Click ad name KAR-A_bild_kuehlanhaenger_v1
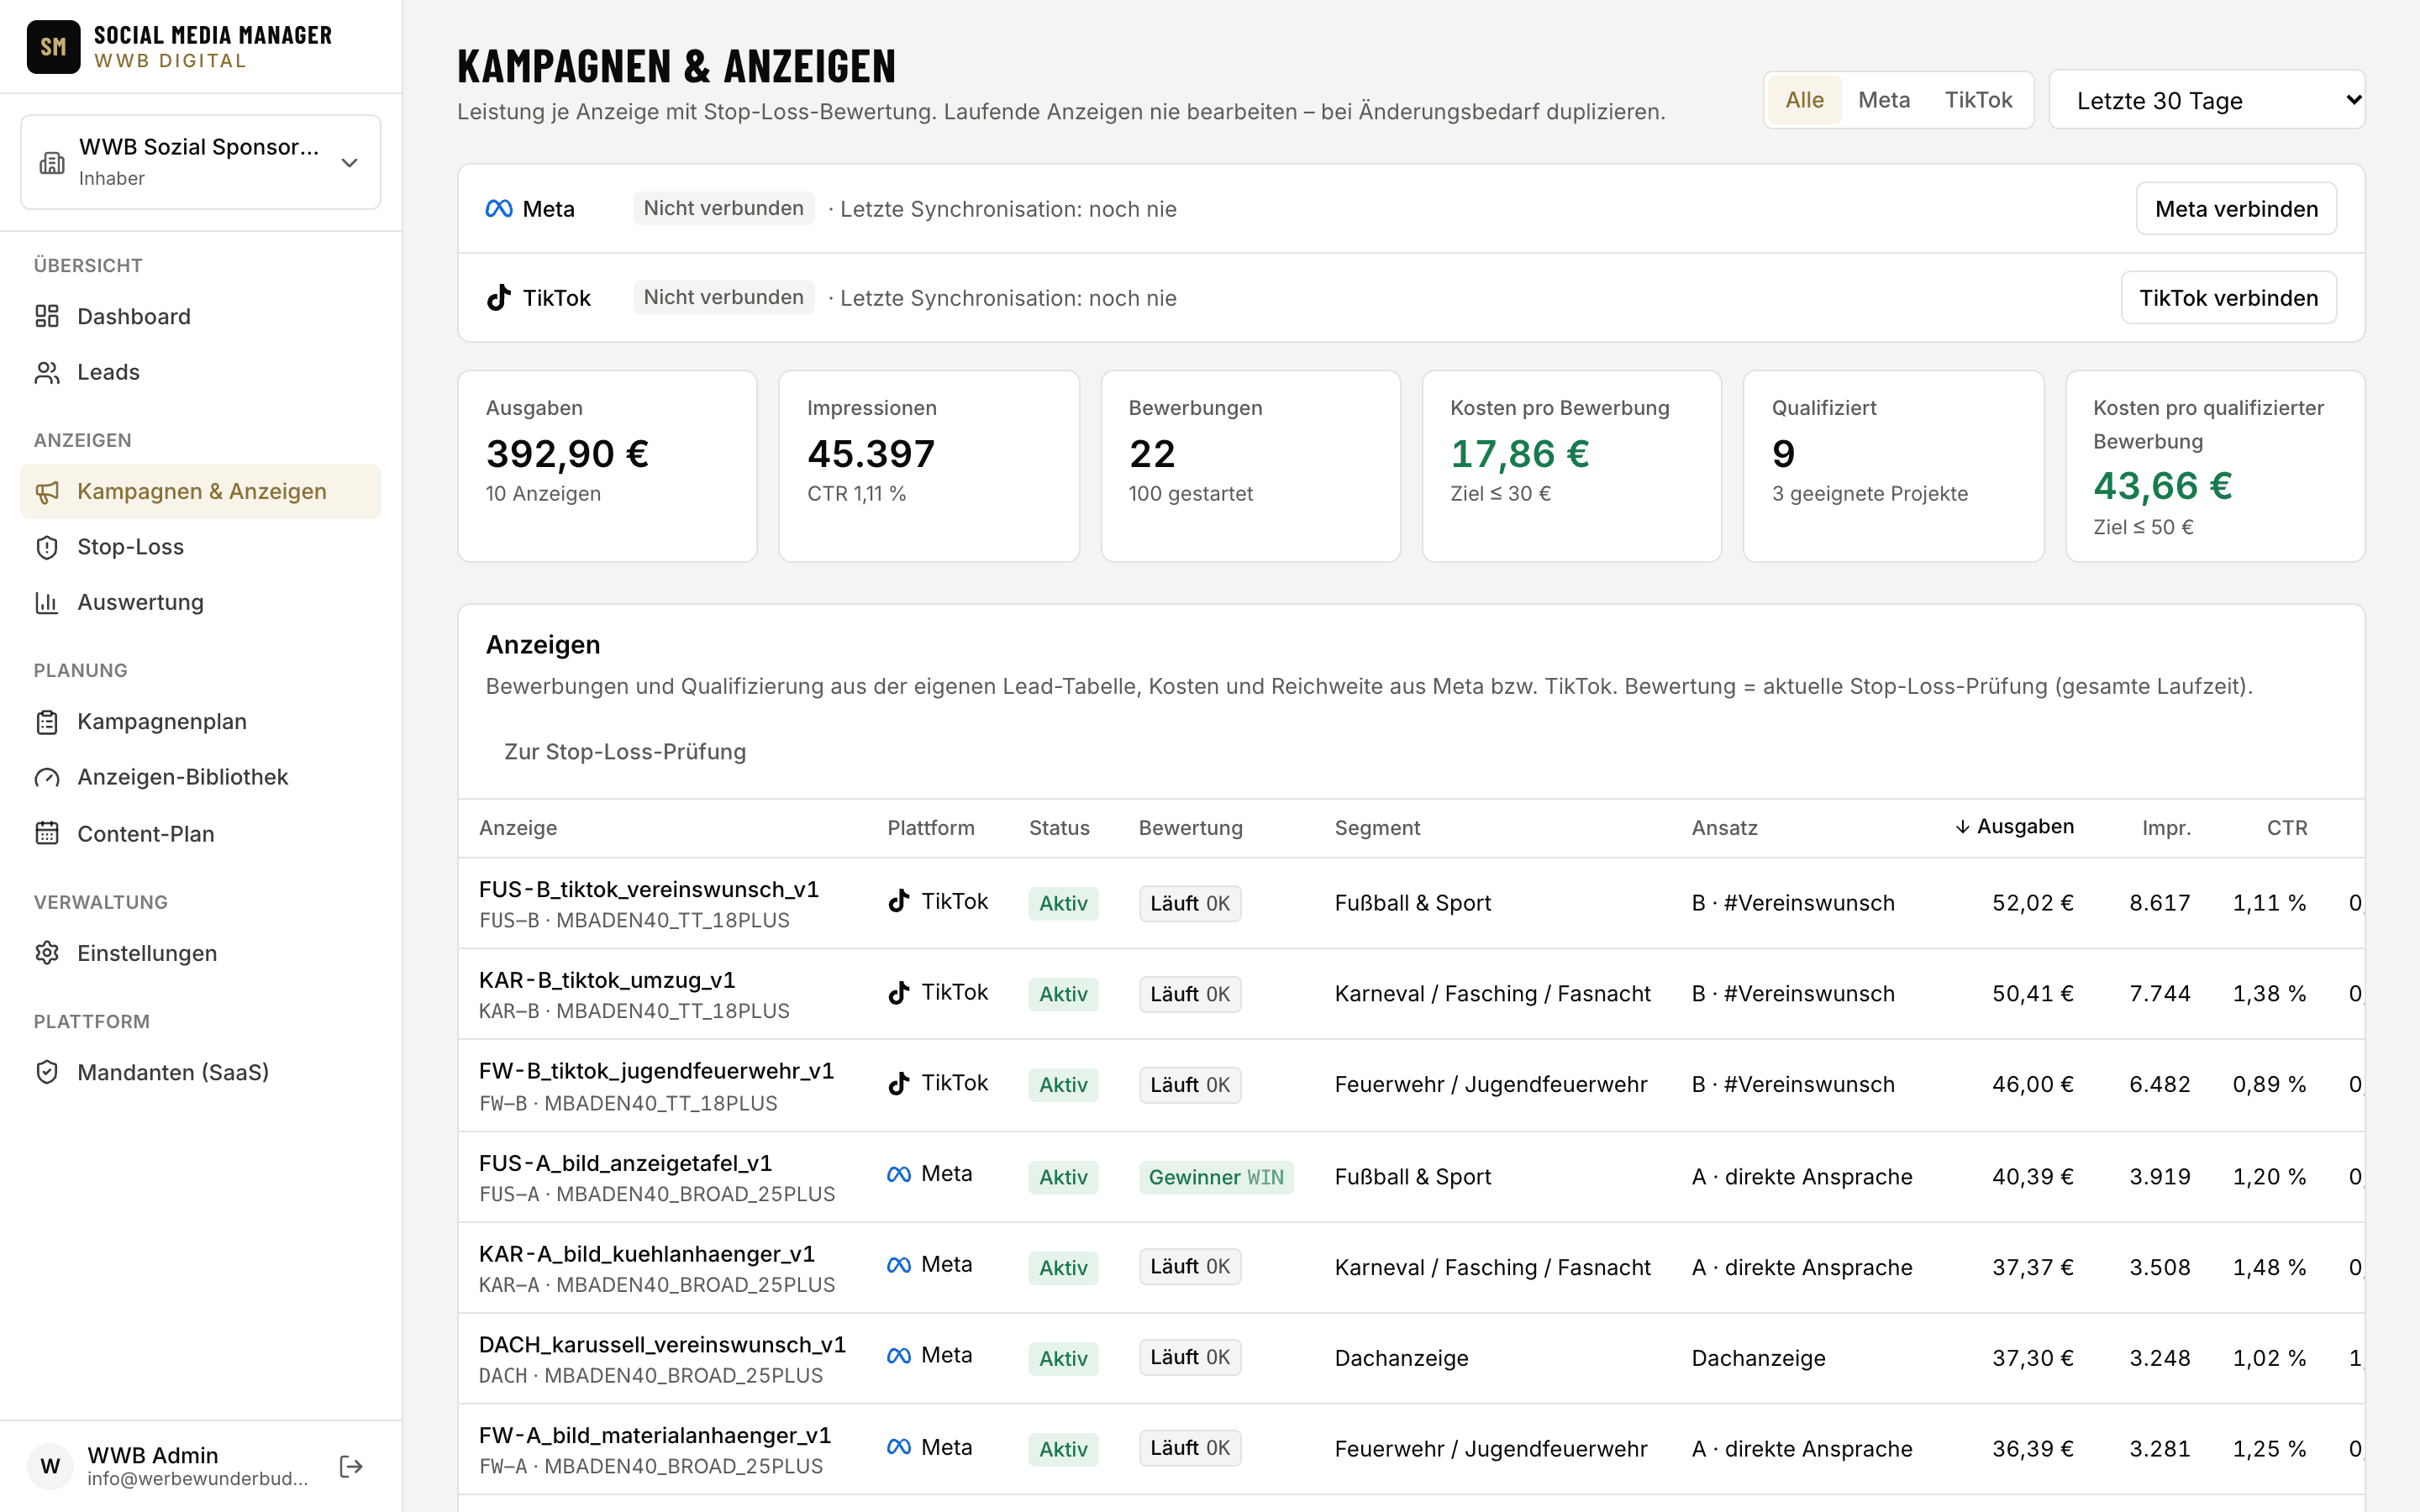The image size is (2420, 1512). click(647, 1254)
